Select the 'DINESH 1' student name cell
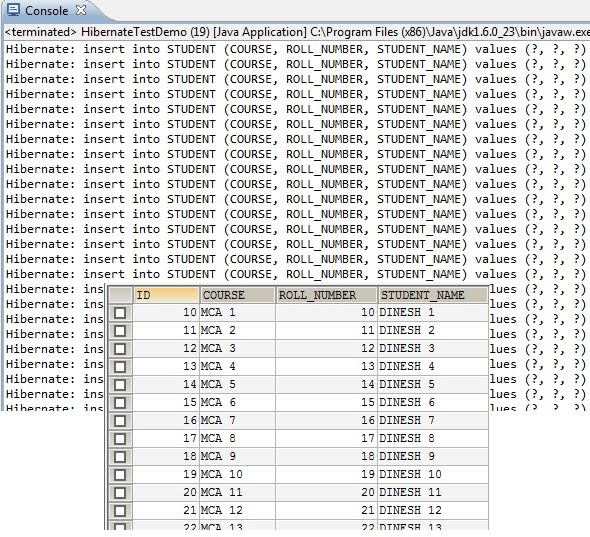 click(433, 312)
